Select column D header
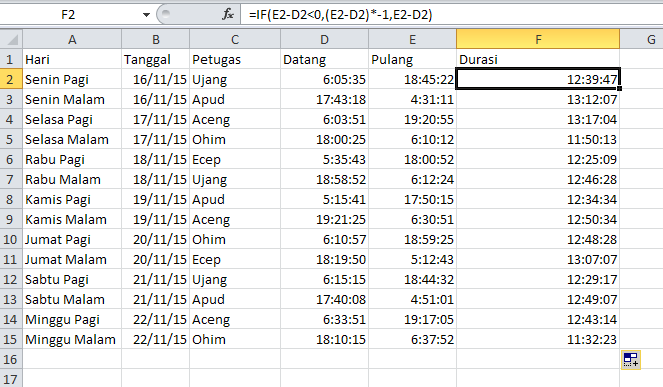Image resolution: width=663 pixels, height=387 pixels. click(x=324, y=39)
